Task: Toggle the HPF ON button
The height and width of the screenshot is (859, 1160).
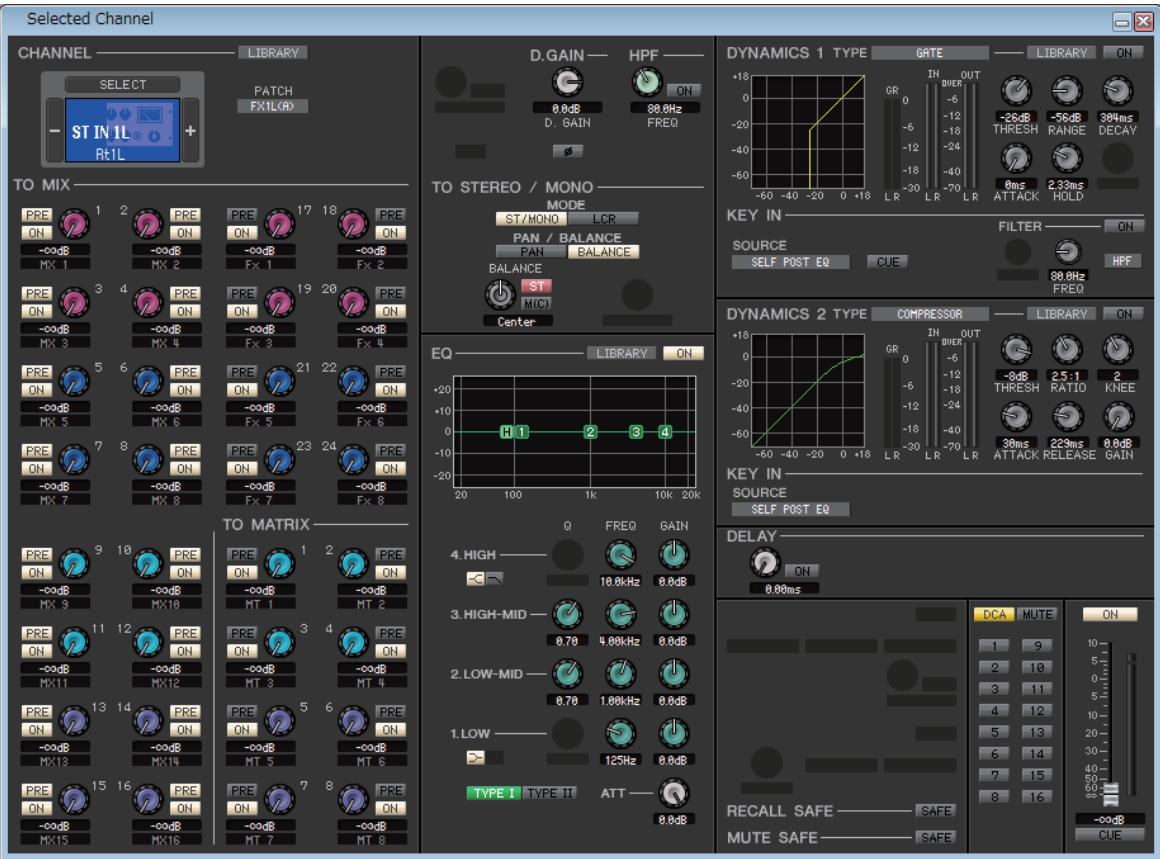Action: click(x=684, y=91)
